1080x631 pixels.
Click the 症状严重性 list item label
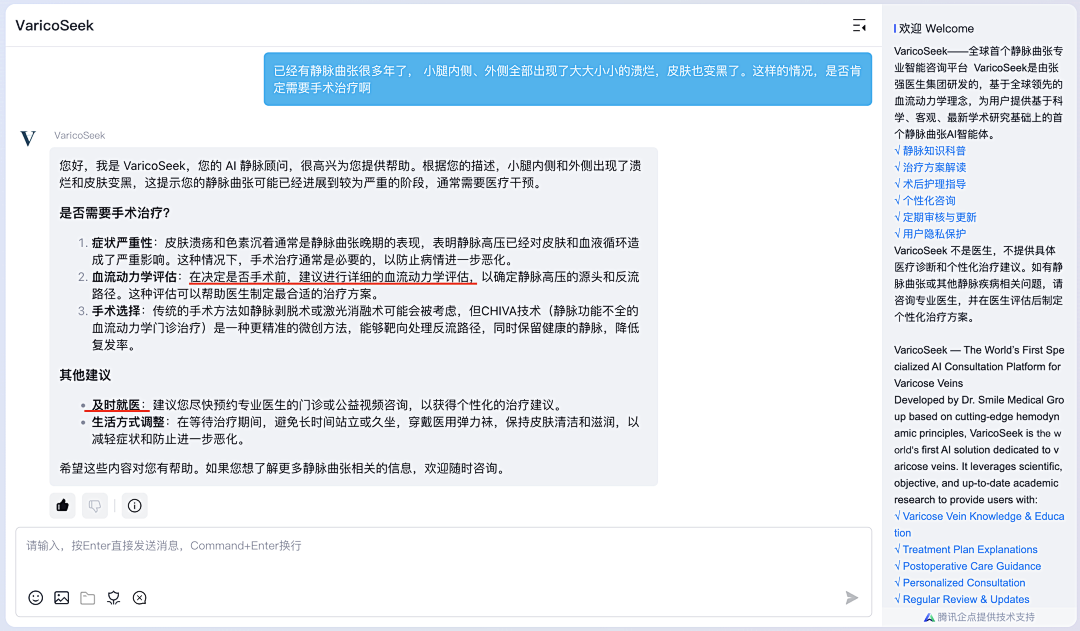click(122, 243)
